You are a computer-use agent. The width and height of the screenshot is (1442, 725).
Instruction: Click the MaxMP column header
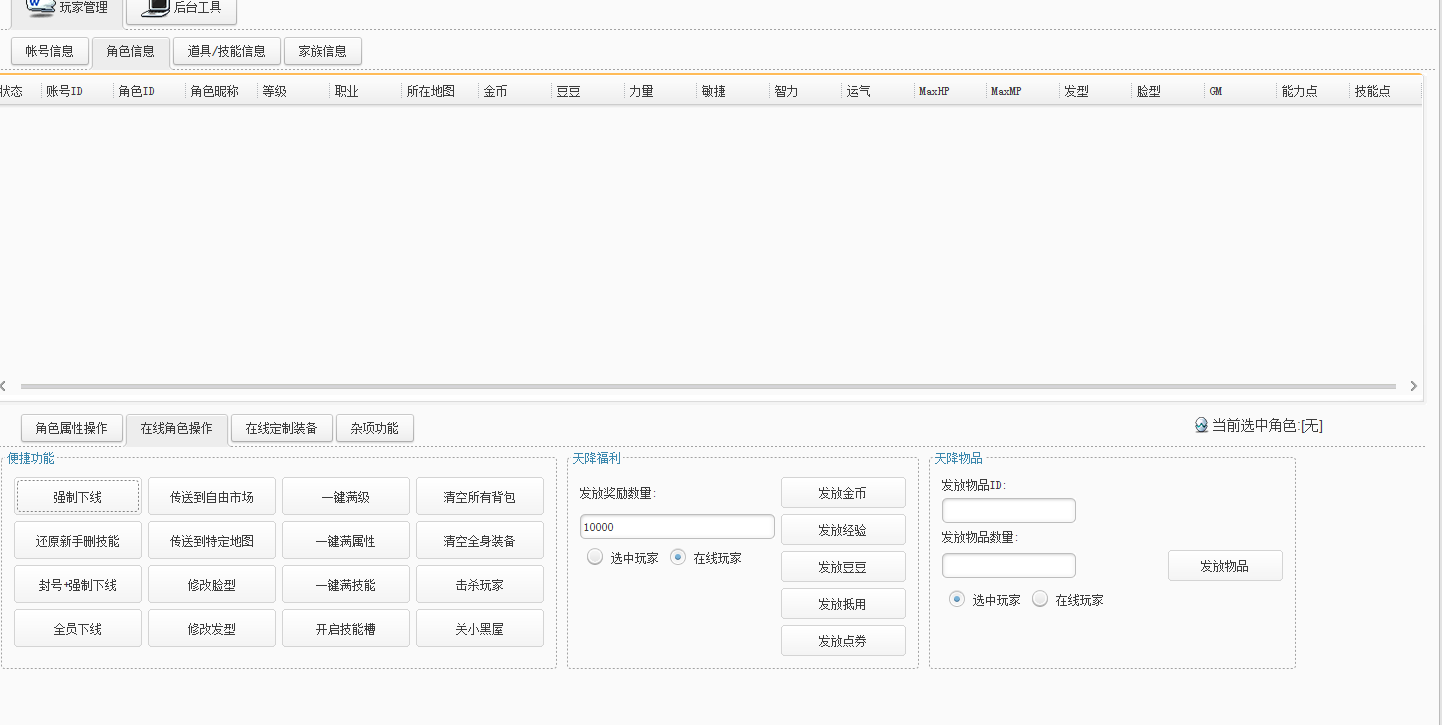(x=1023, y=91)
